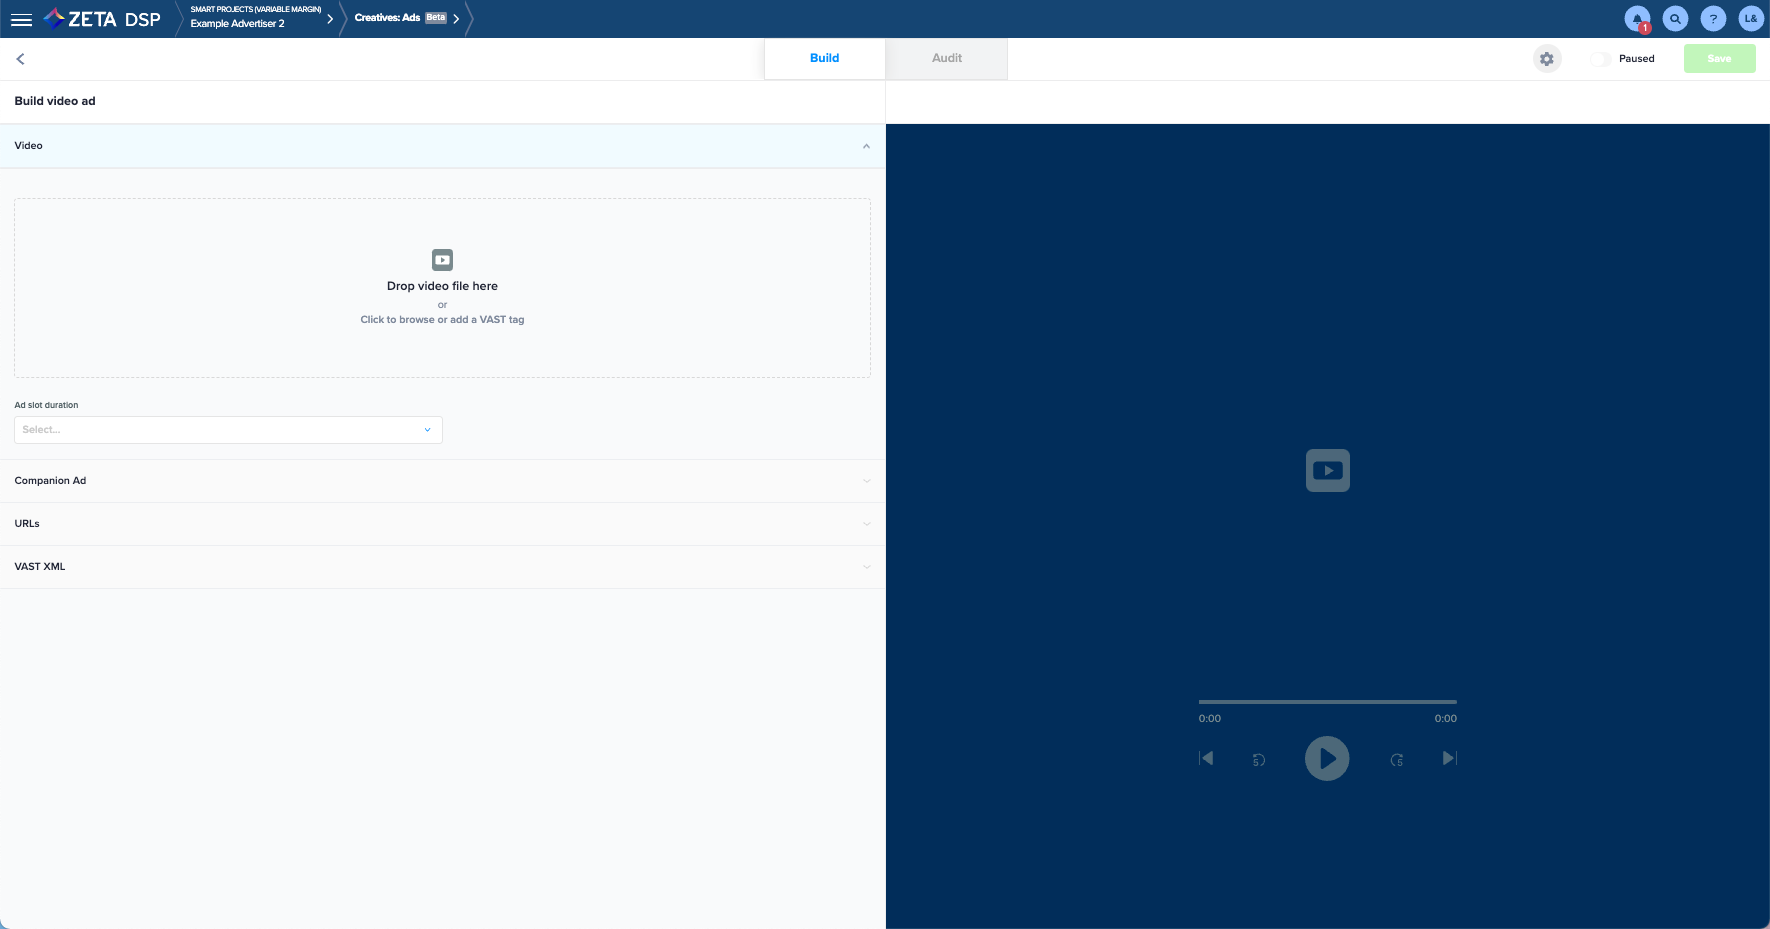The width and height of the screenshot is (1770, 929).
Task: Expand the VAST XML section
Action: point(442,567)
